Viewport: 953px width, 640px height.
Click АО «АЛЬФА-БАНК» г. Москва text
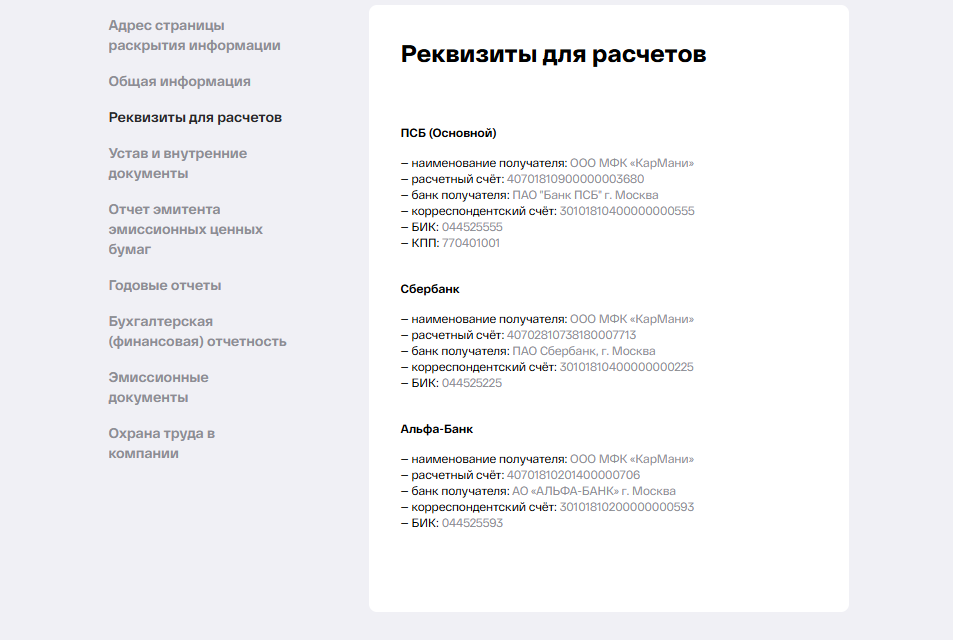point(594,491)
